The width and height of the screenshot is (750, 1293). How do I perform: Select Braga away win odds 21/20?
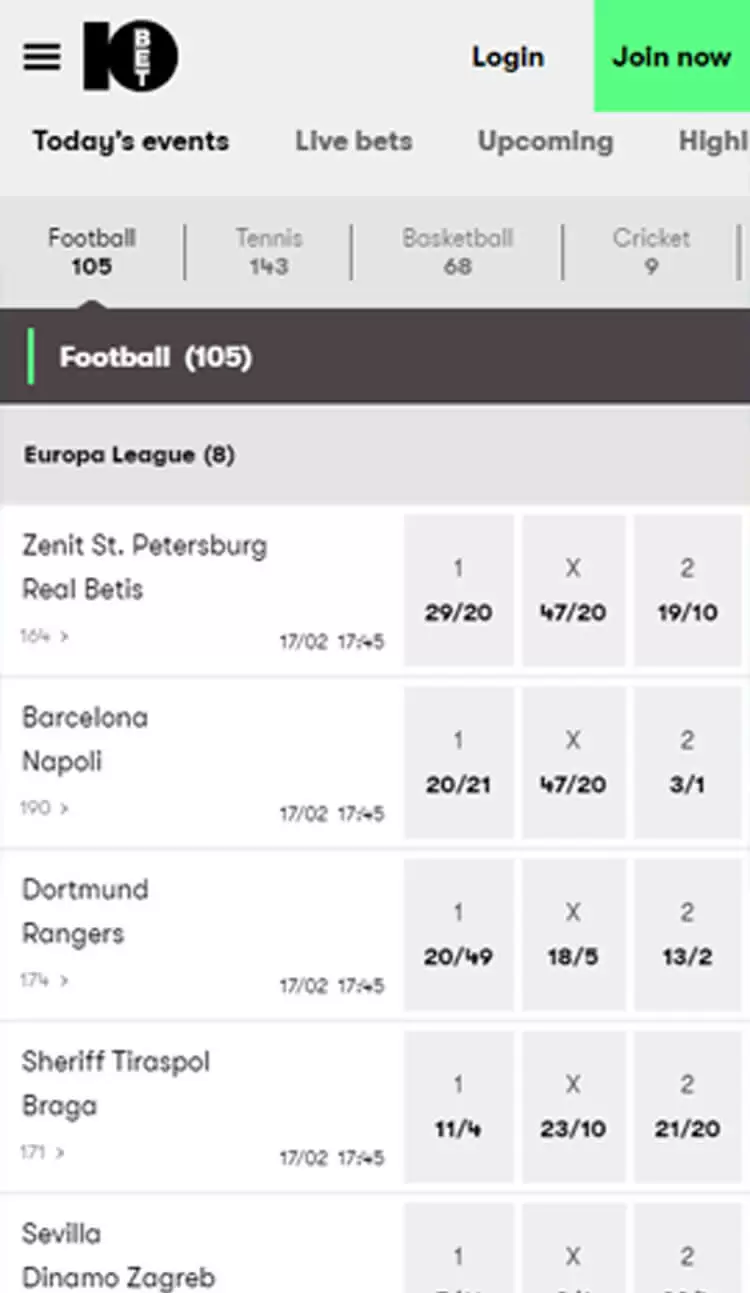(x=687, y=1107)
